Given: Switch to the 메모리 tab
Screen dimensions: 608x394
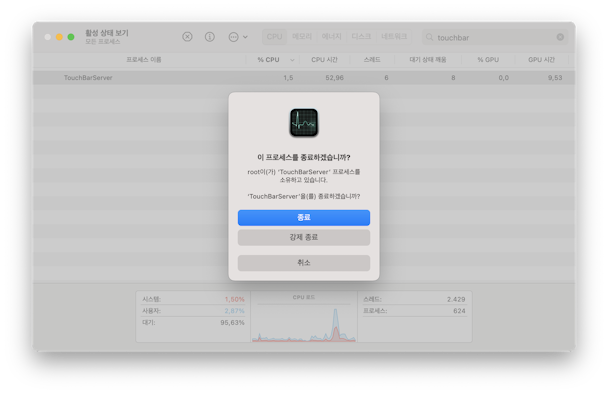Looking at the screenshot, I should [x=302, y=36].
